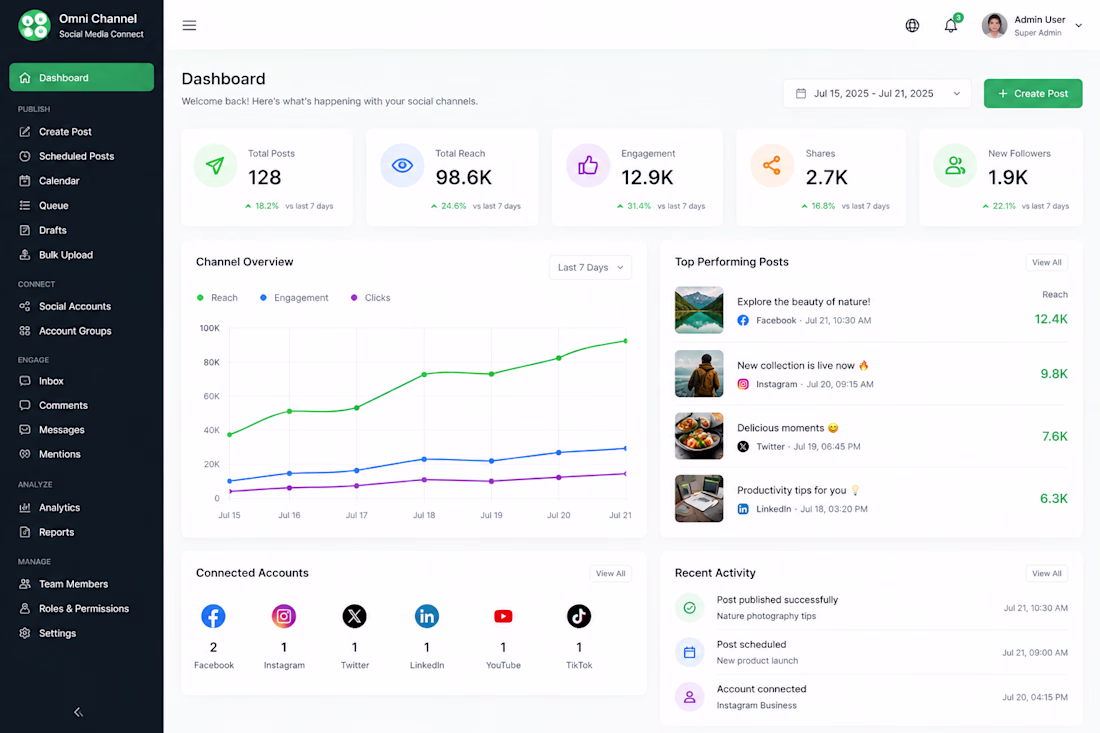Click the calendar icon in date range
The height and width of the screenshot is (733, 1100).
click(800, 93)
